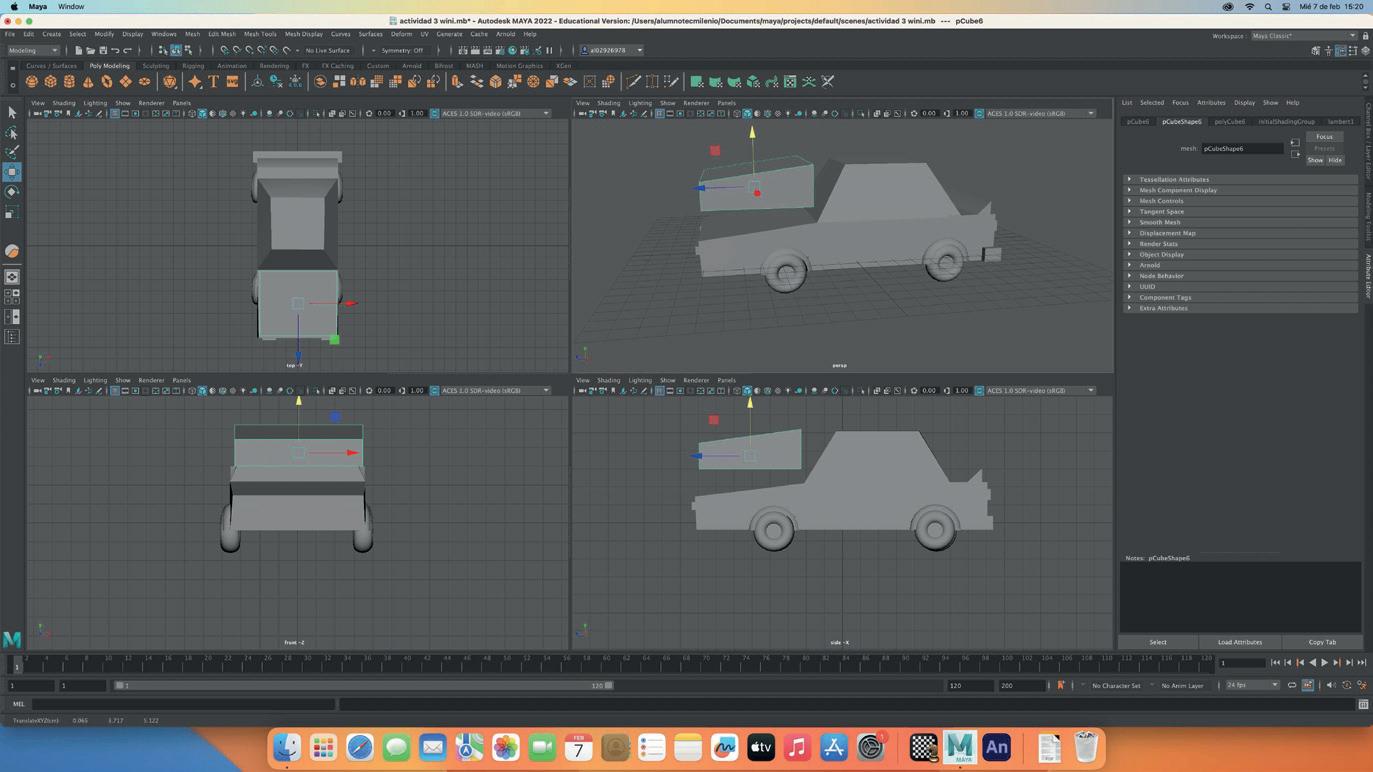The width and height of the screenshot is (1373, 772).
Task: Click the Load Attributes button
Action: [1239, 642]
